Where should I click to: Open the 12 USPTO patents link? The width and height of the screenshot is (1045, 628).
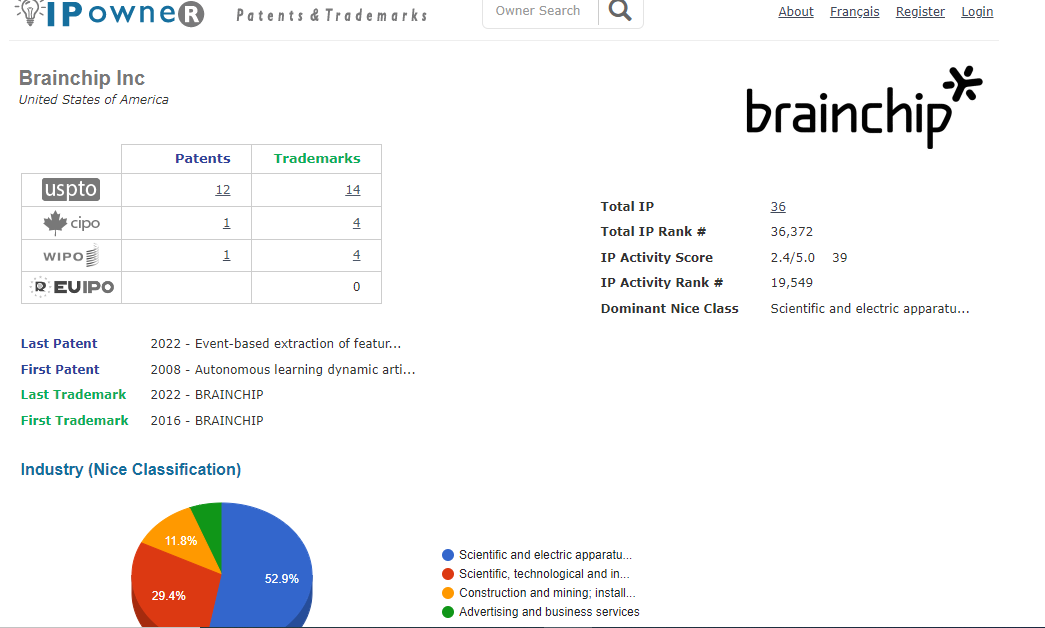(223, 190)
